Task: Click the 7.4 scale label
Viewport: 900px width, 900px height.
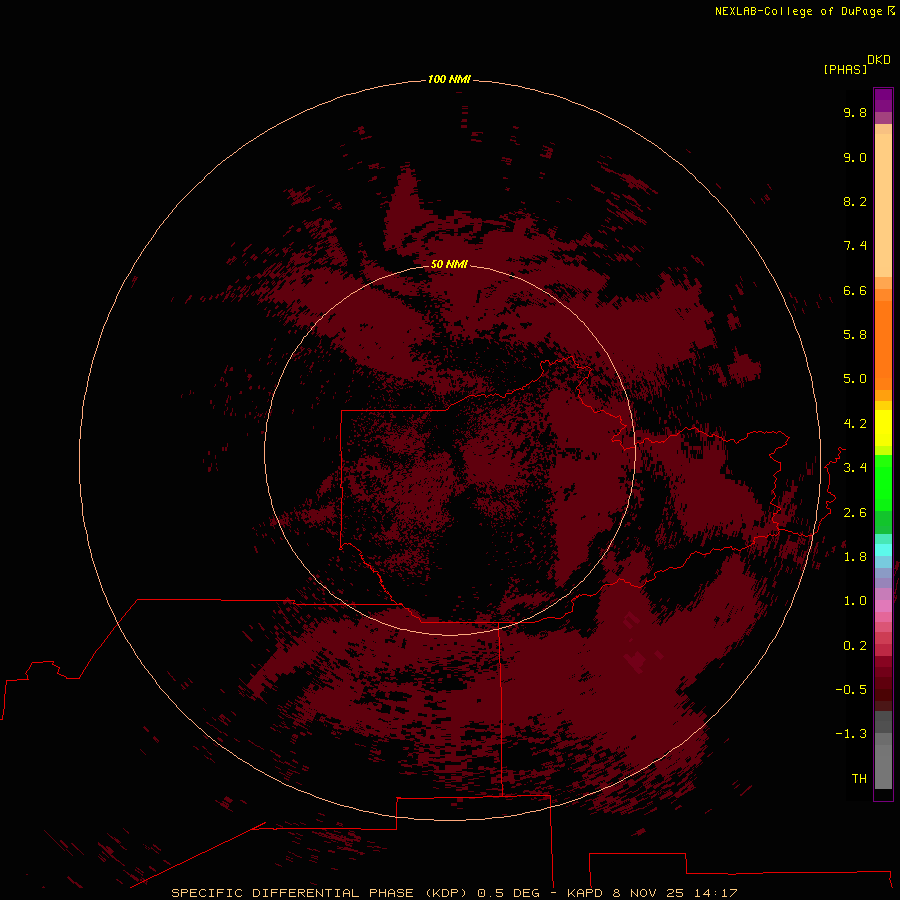Action: (x=855, y=246)
